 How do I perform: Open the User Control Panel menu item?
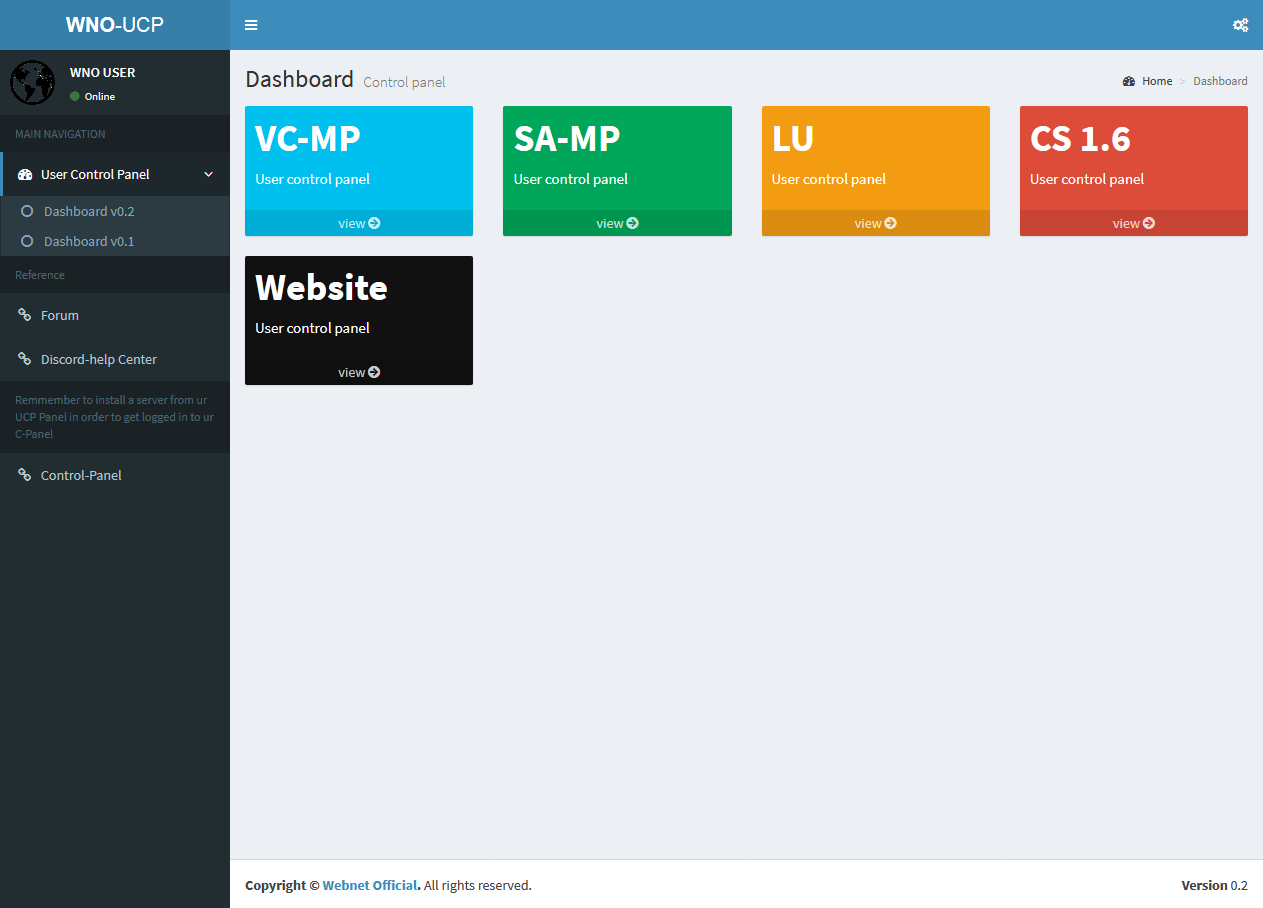pyautogui.click(x=115, y=174)
